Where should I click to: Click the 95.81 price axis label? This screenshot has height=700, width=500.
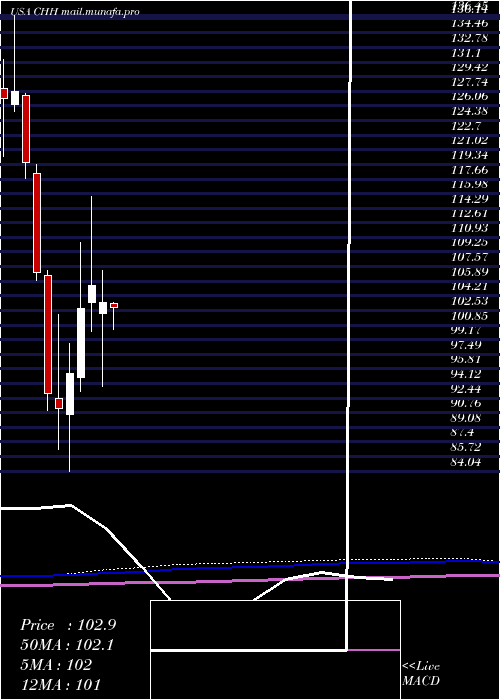[466, 359]
